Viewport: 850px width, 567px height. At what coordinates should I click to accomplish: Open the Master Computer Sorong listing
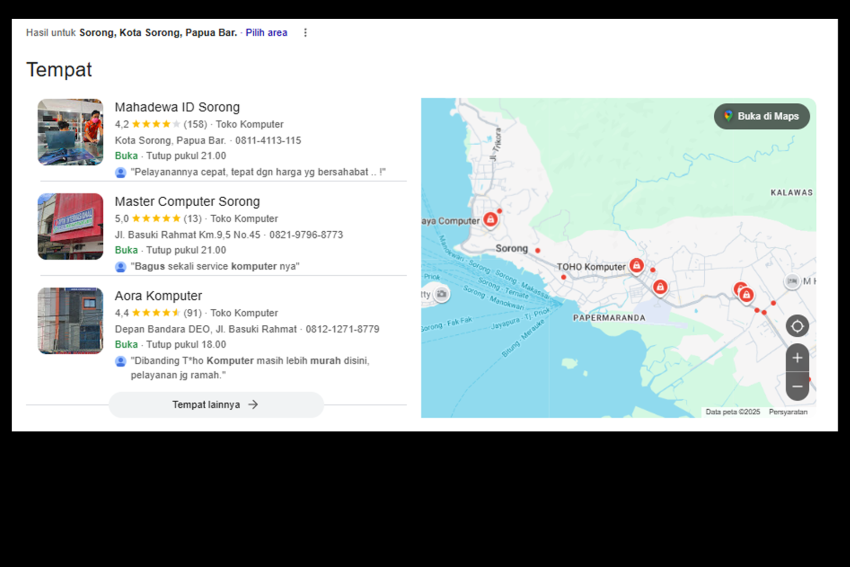click(187, 202)
